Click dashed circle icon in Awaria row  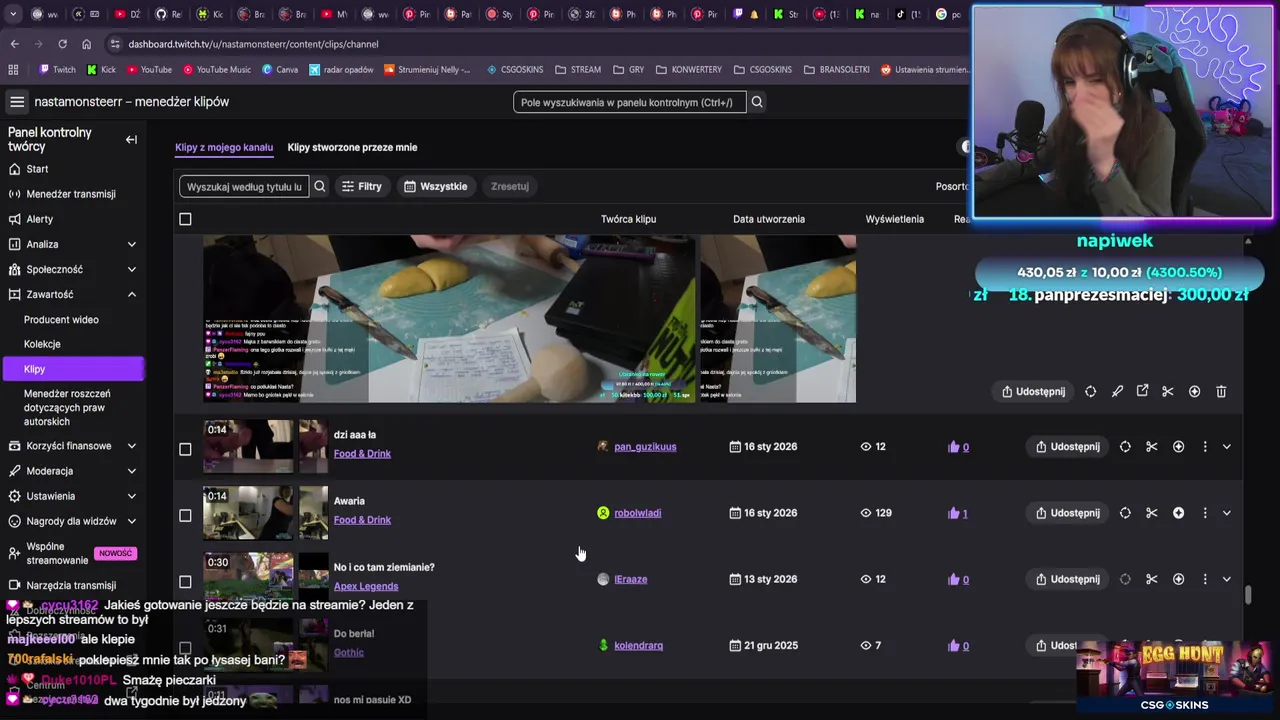tap(1125, 513)
